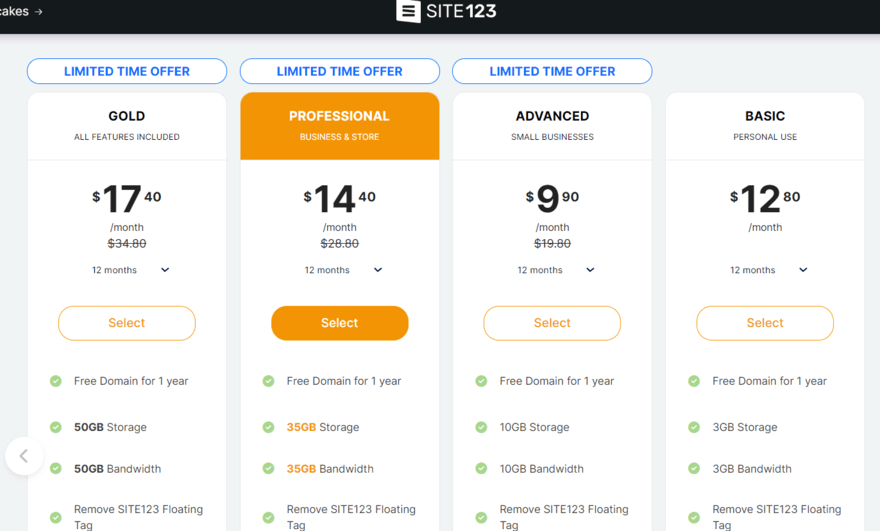Click 'SMALL BUSINESSES' subtitle
The image size is (880, 531).
coord(552,137)
